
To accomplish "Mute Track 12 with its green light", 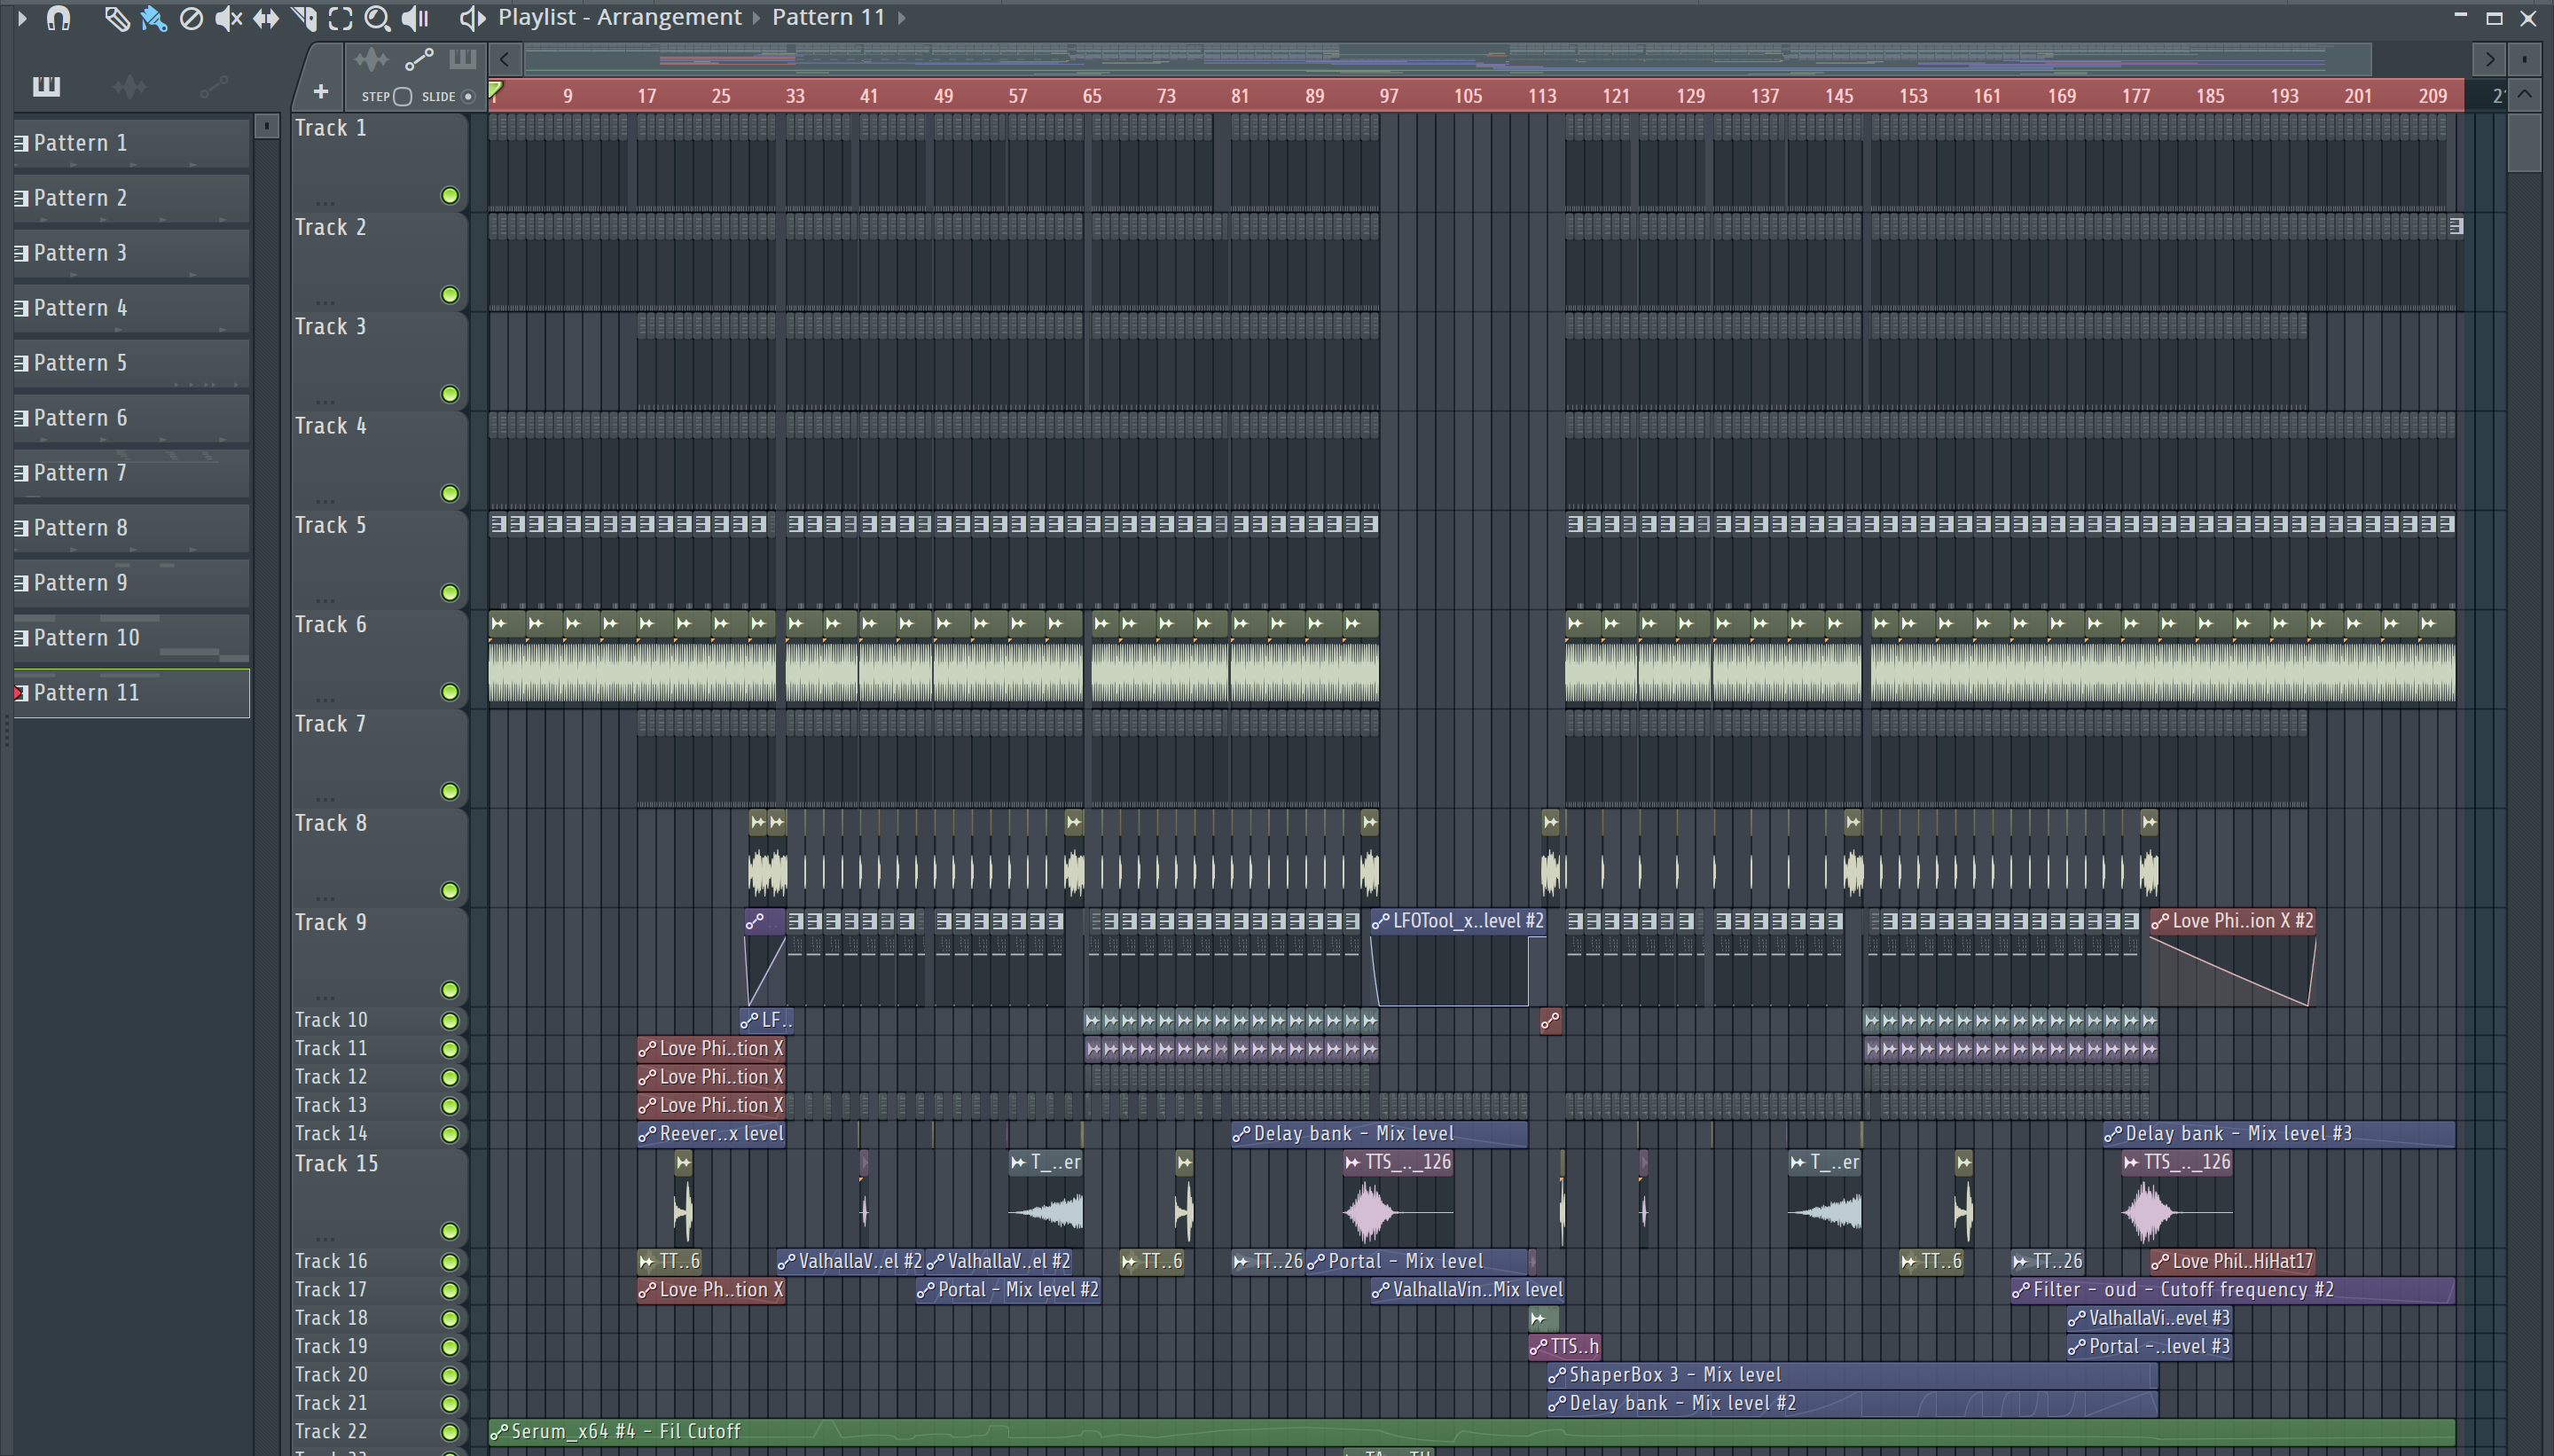I will click(x=450, y=1078).
